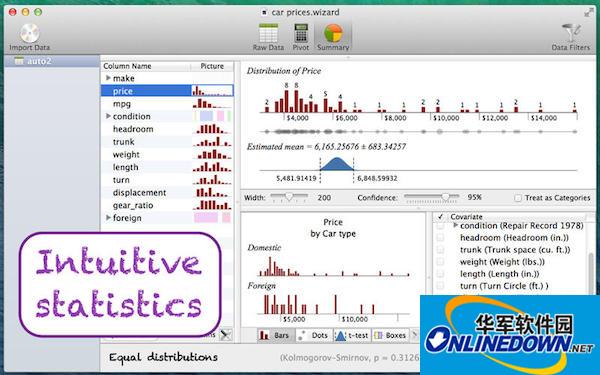Check the condition (Repair Record 1978) covariate
The image size is (600, 375).
tap(440, 226)
